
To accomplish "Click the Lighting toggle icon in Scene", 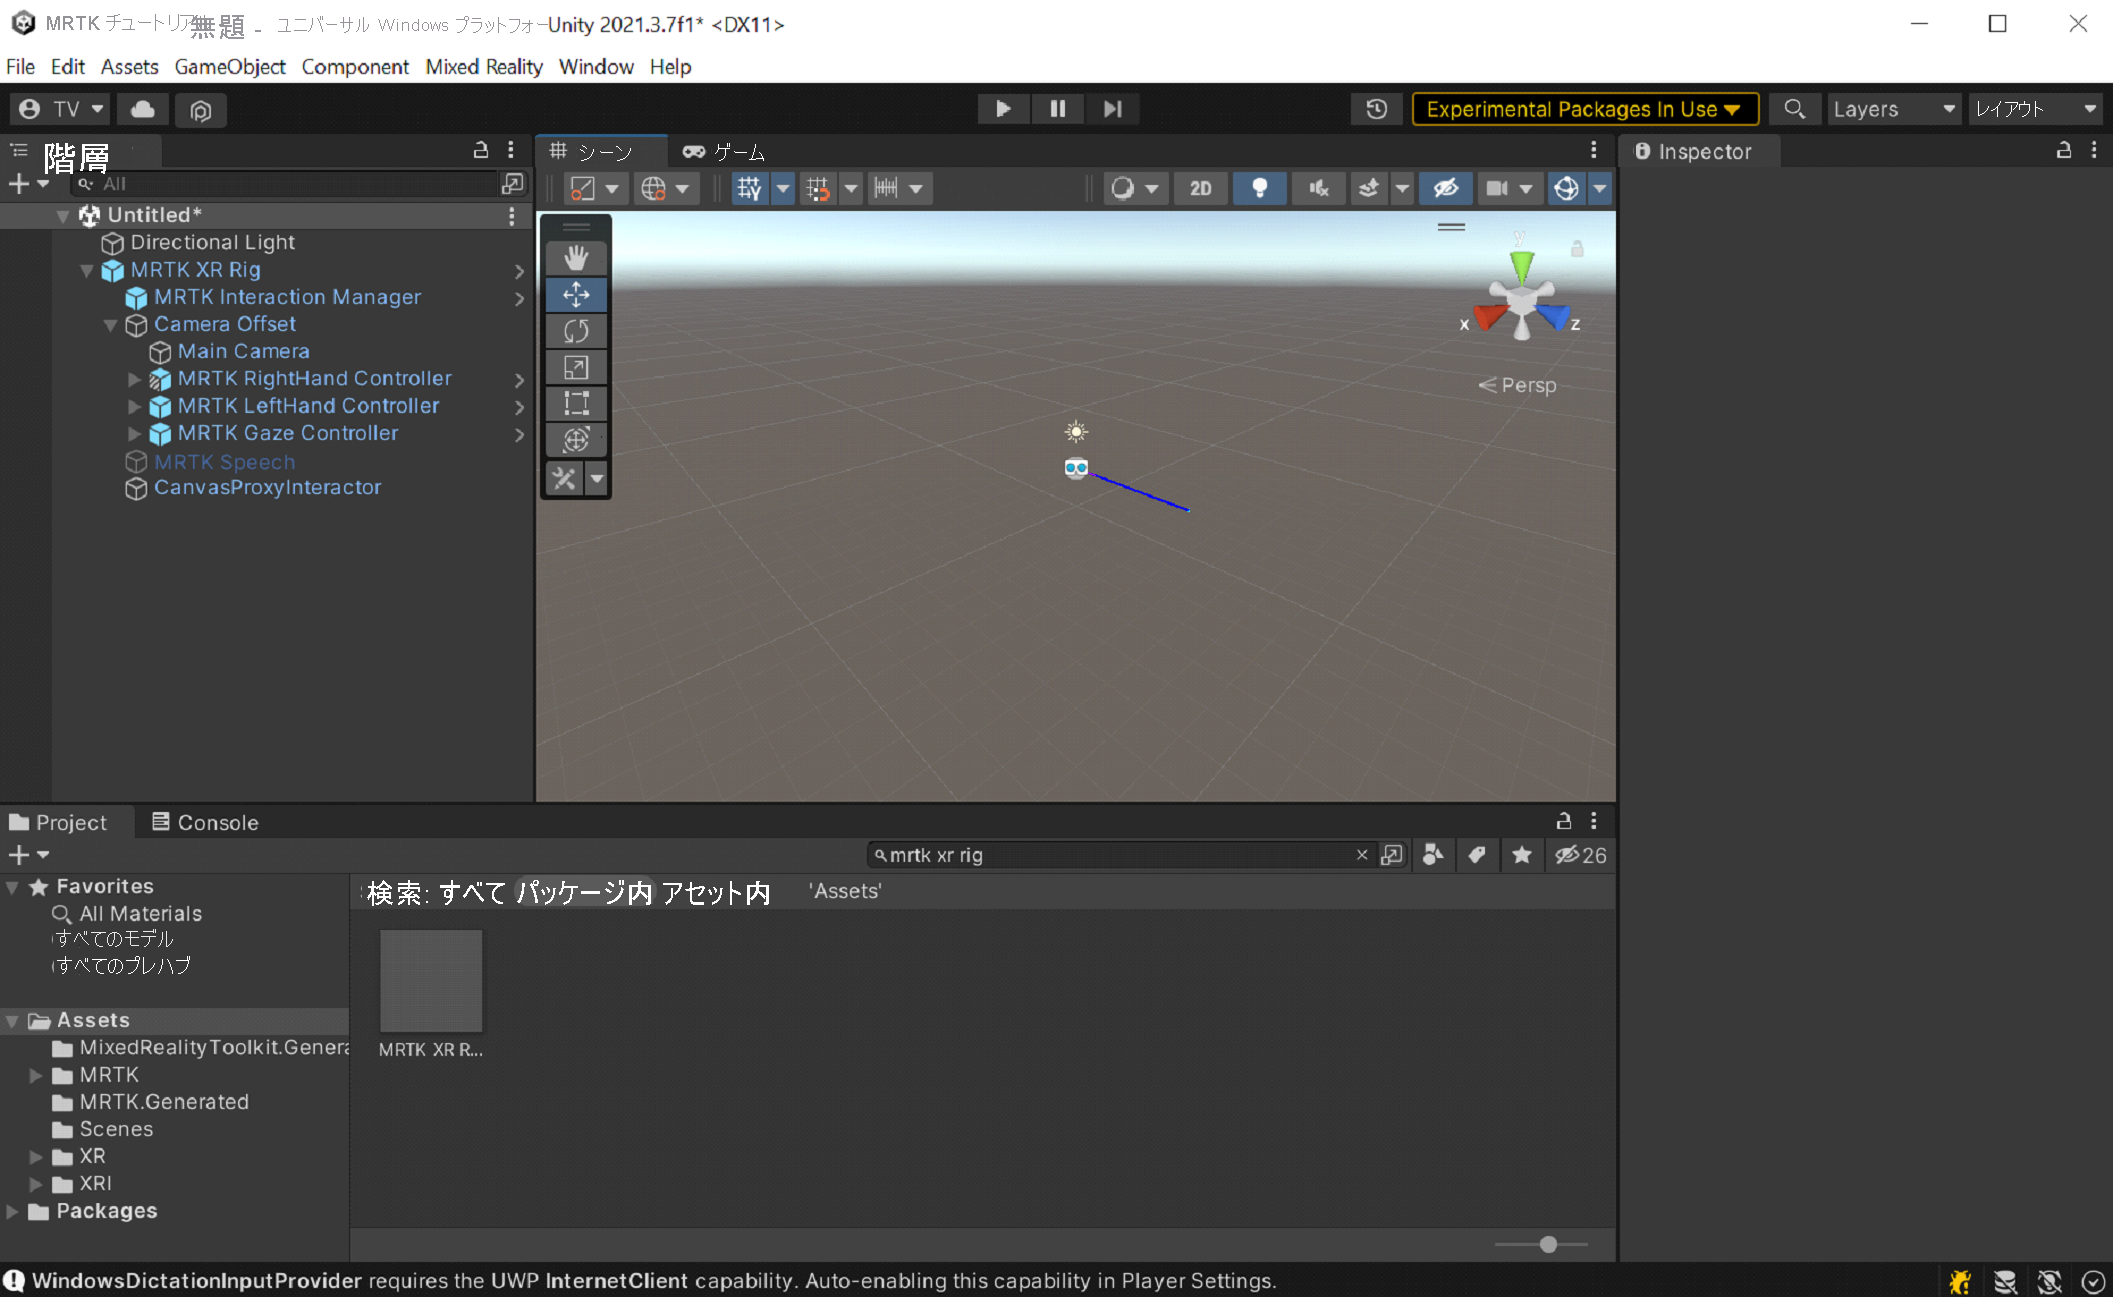I will click(1259, 187).
